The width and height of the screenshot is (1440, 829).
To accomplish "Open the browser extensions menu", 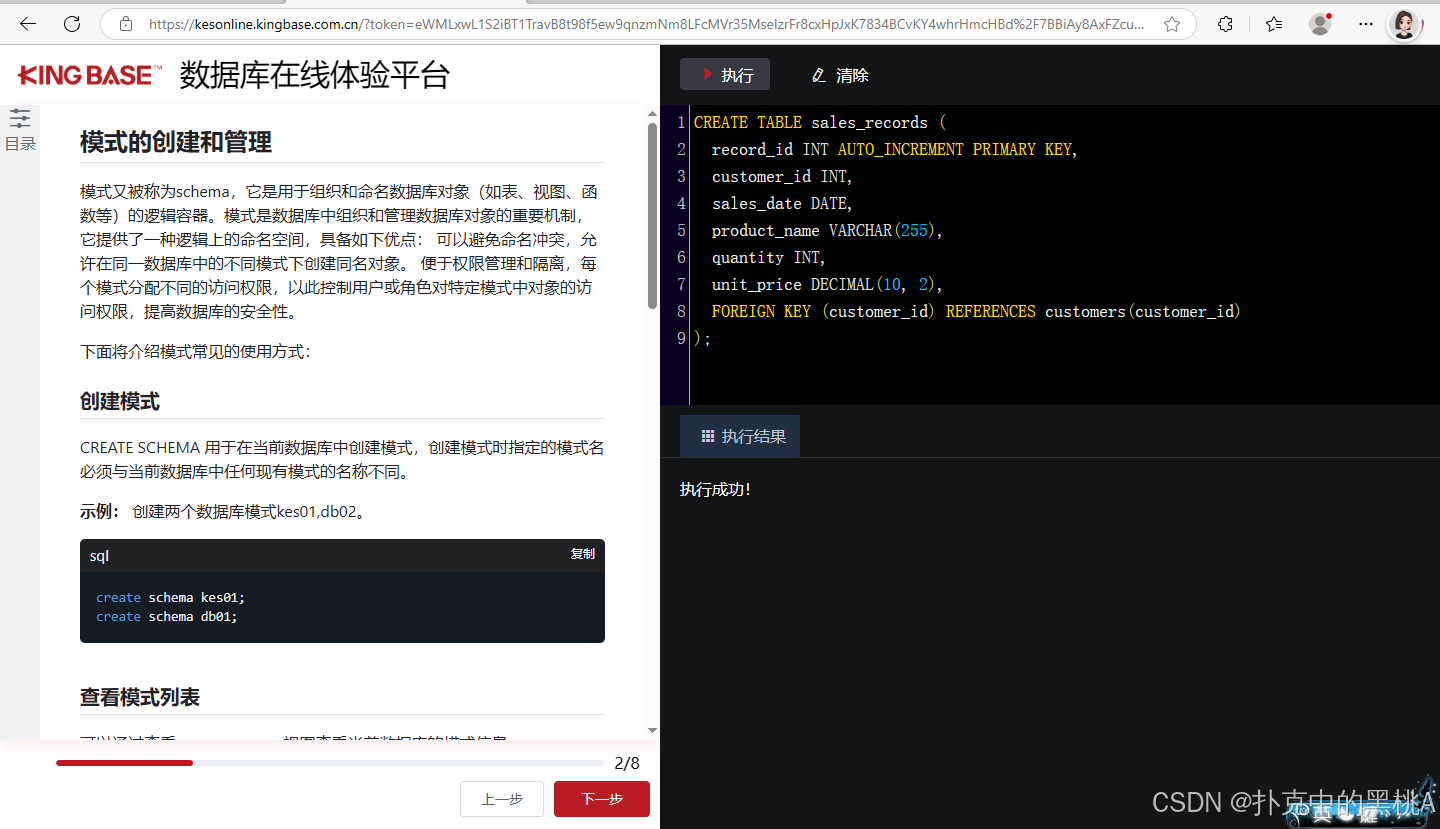I will coord(1226,24).
